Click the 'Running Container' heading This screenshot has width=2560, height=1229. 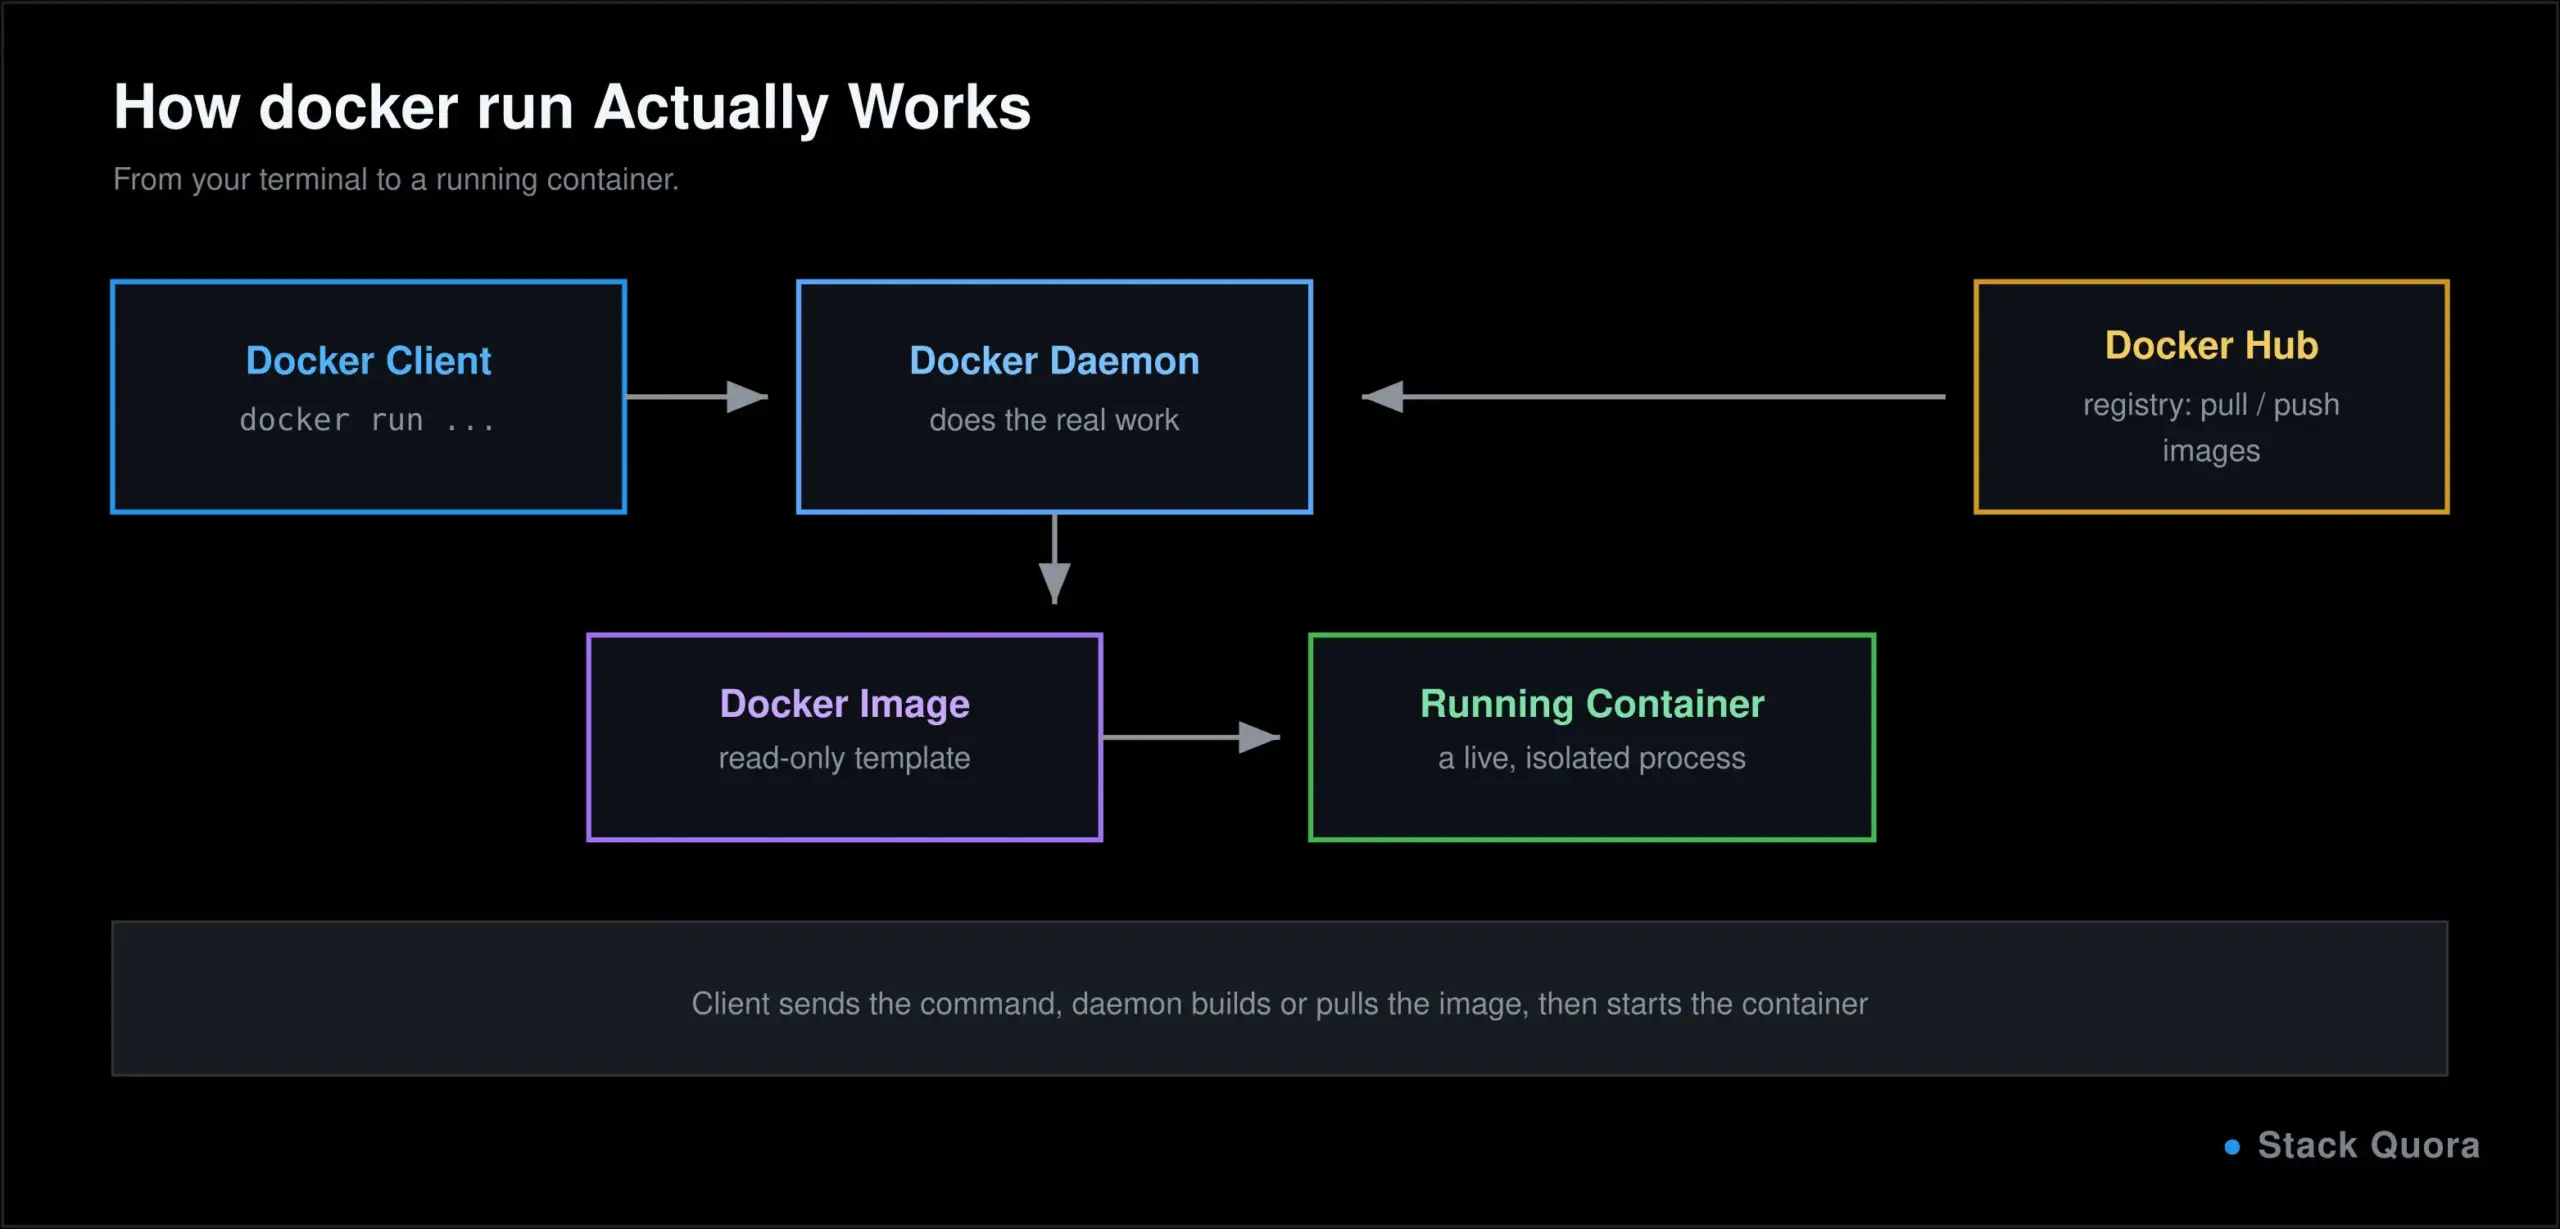coord(1592,704)
